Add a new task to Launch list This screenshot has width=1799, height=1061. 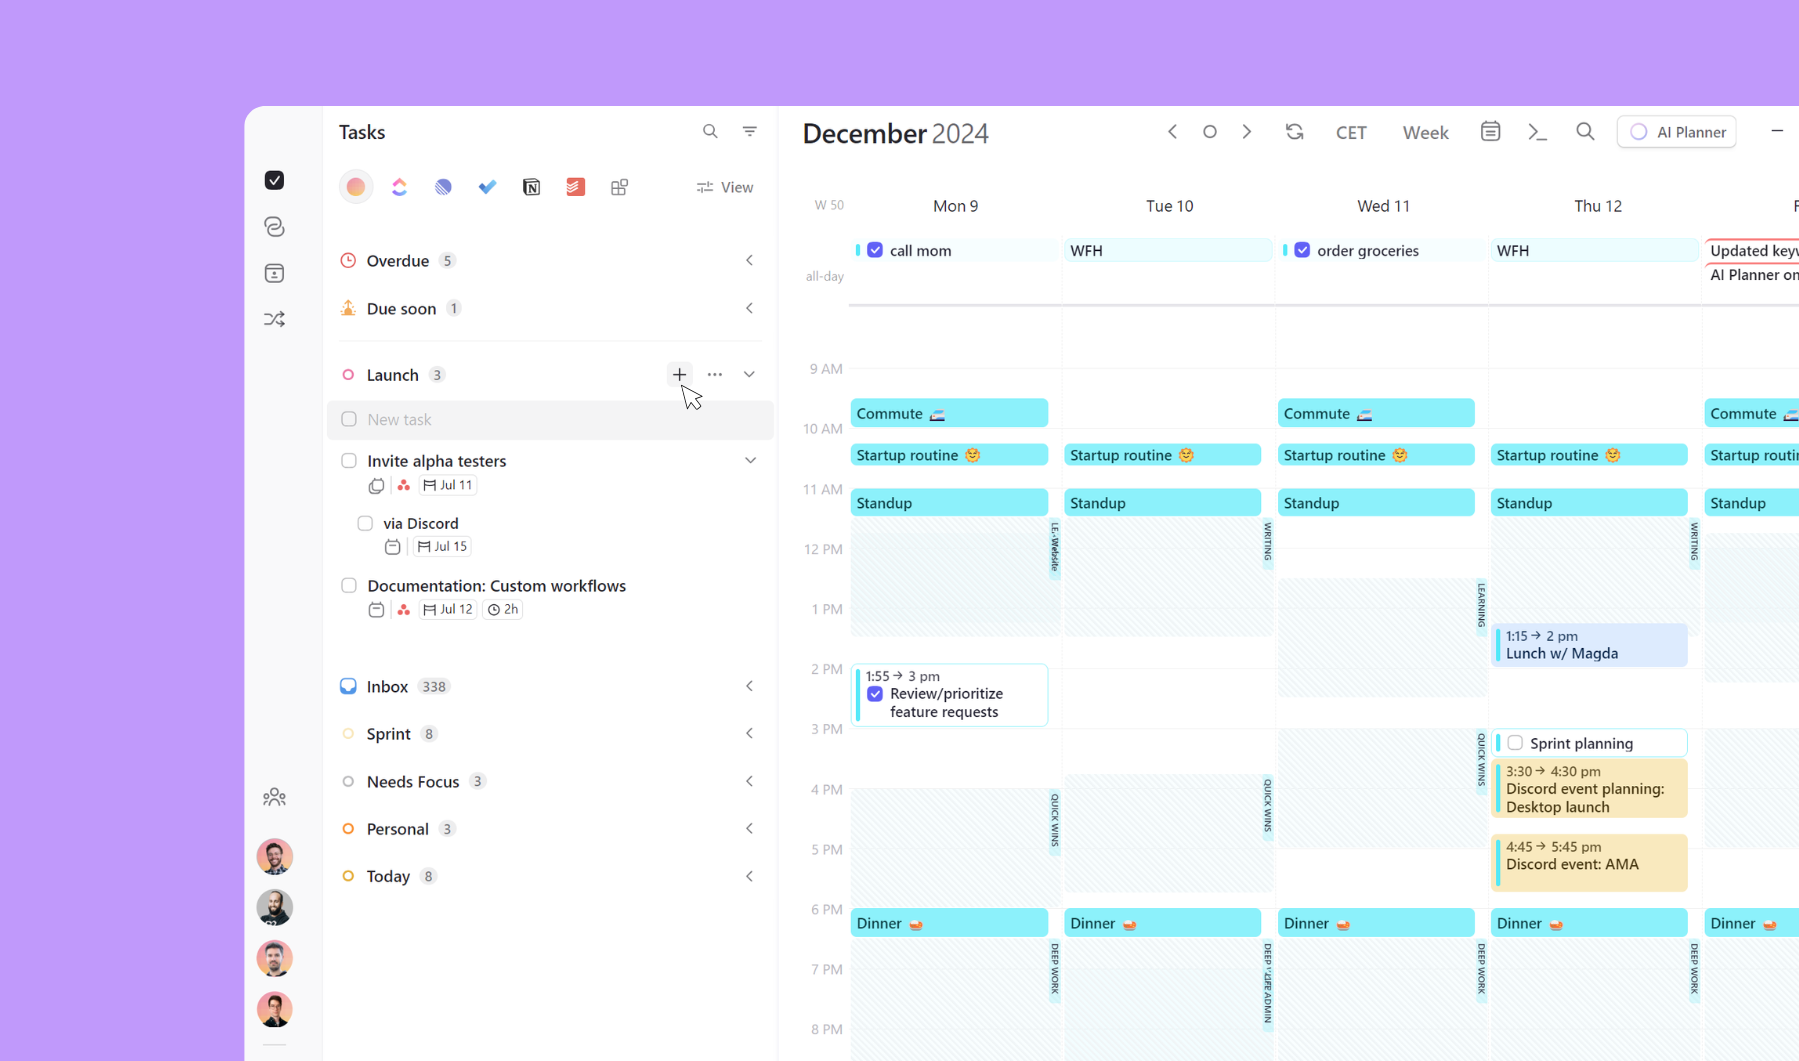point(679,374)
